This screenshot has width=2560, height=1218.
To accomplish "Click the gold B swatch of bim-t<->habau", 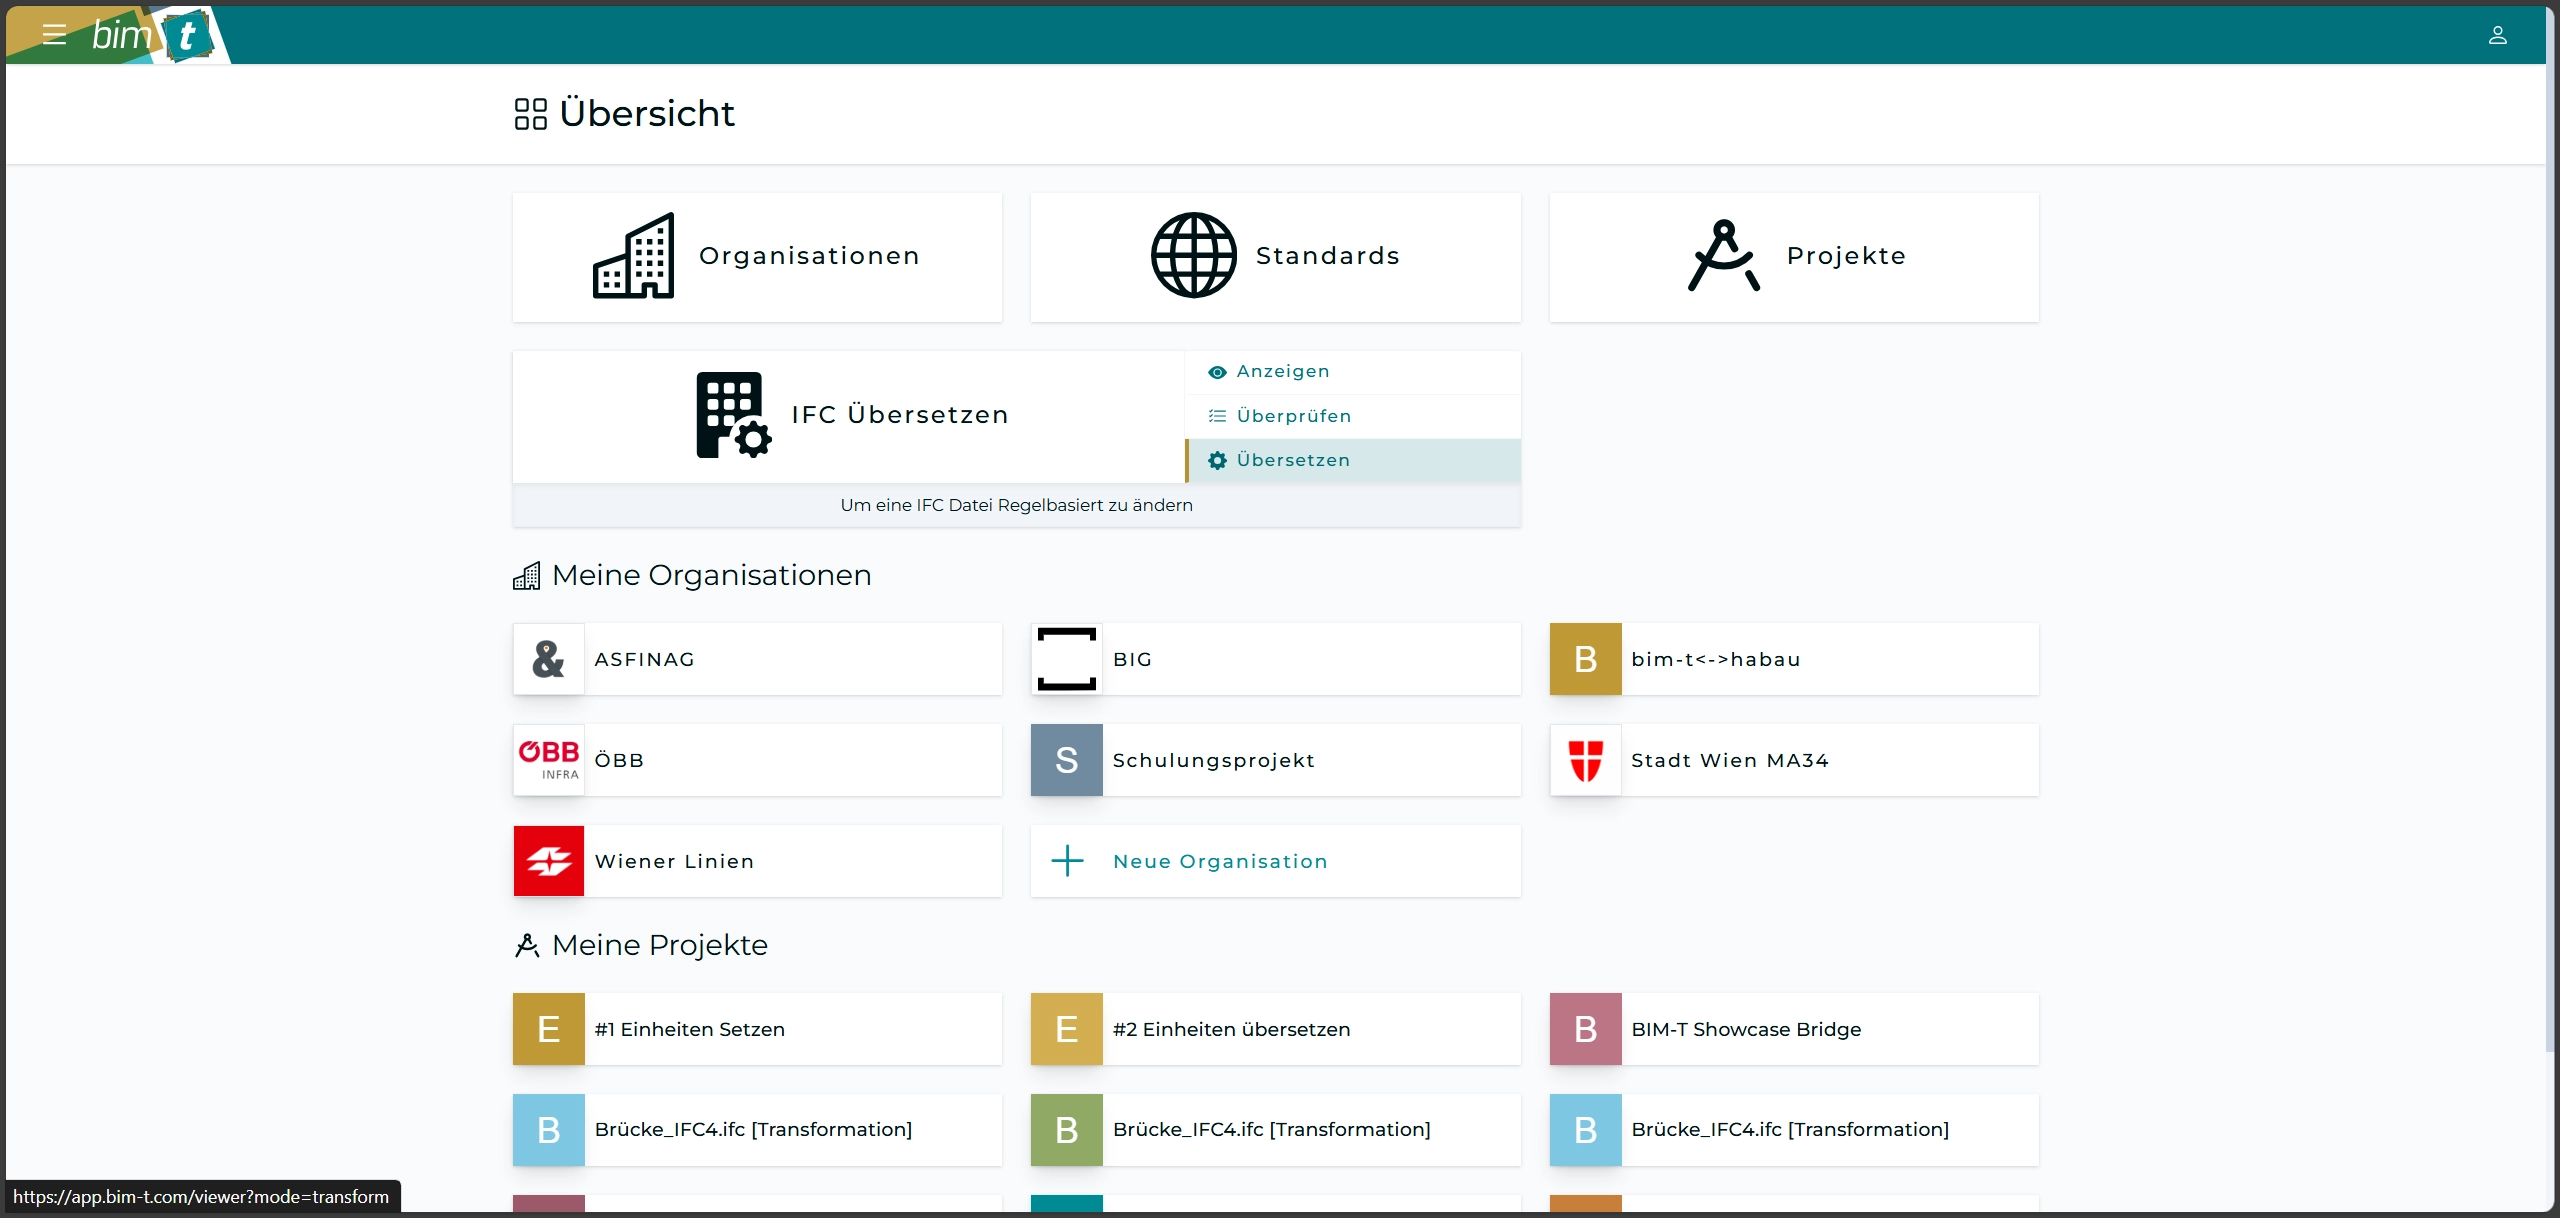I will pyautogui.click(x=1585, y=659).
